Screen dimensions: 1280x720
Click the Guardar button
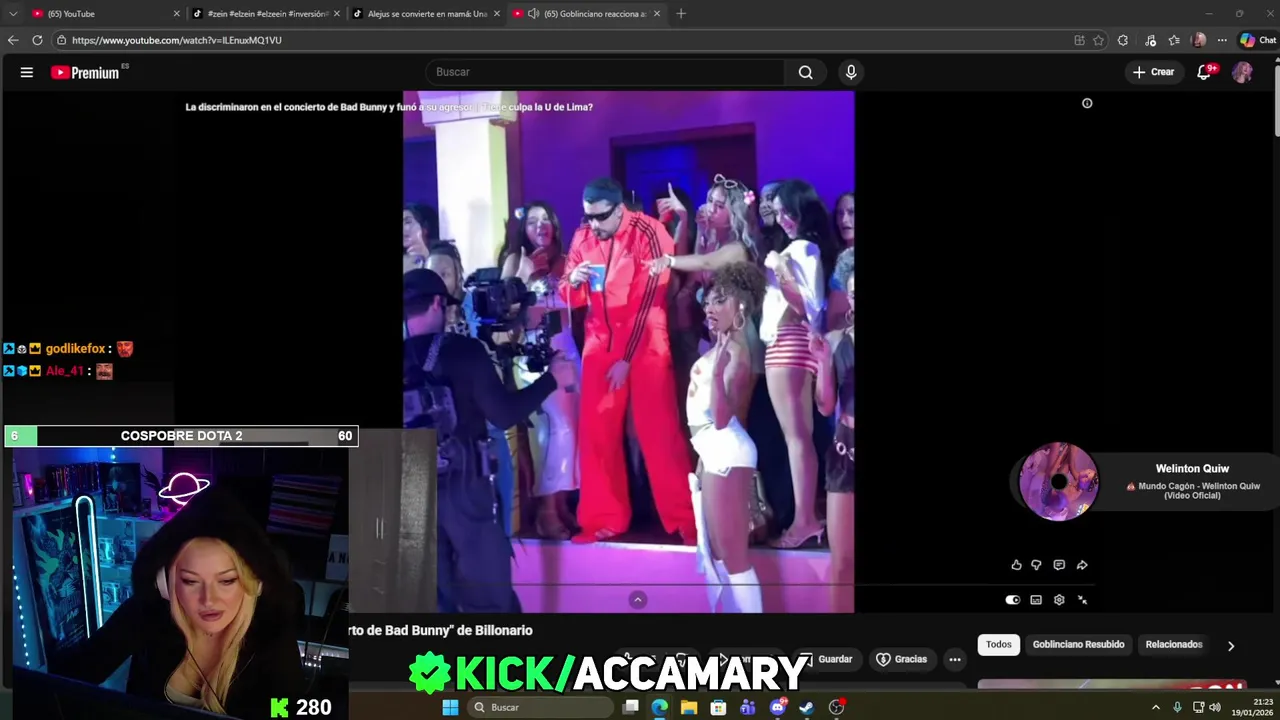click(826, 659)
